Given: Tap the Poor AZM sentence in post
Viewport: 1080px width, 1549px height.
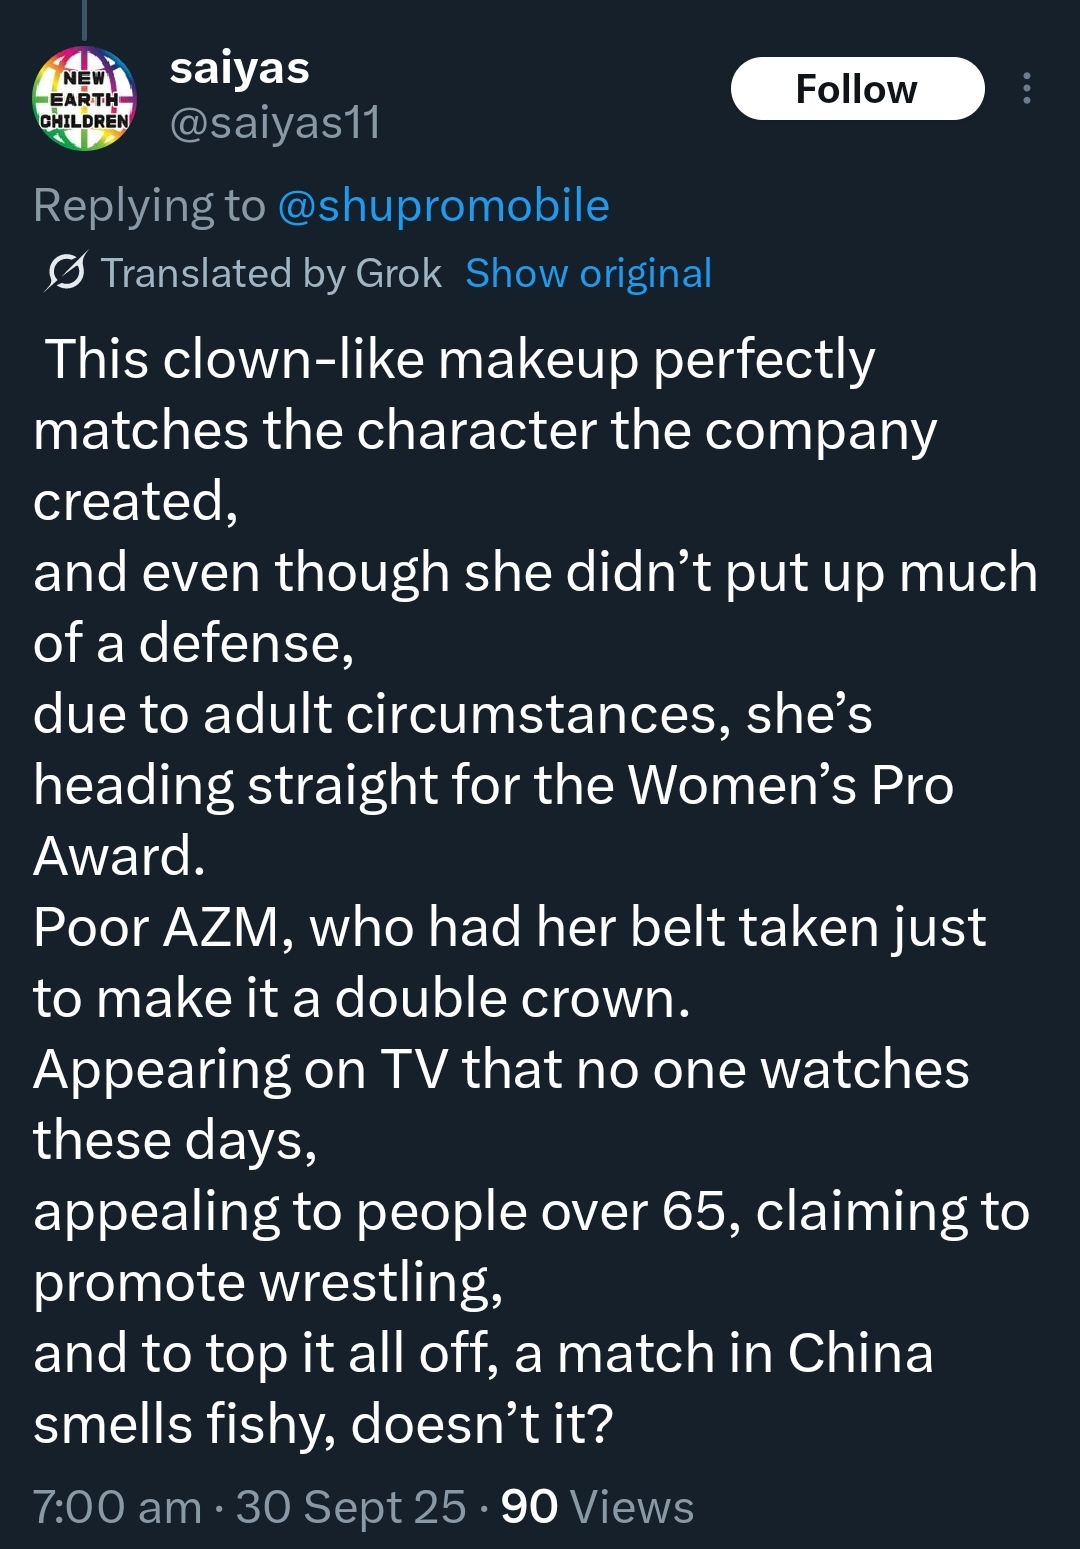Looking at the screenshot, I should pos(510,962).
